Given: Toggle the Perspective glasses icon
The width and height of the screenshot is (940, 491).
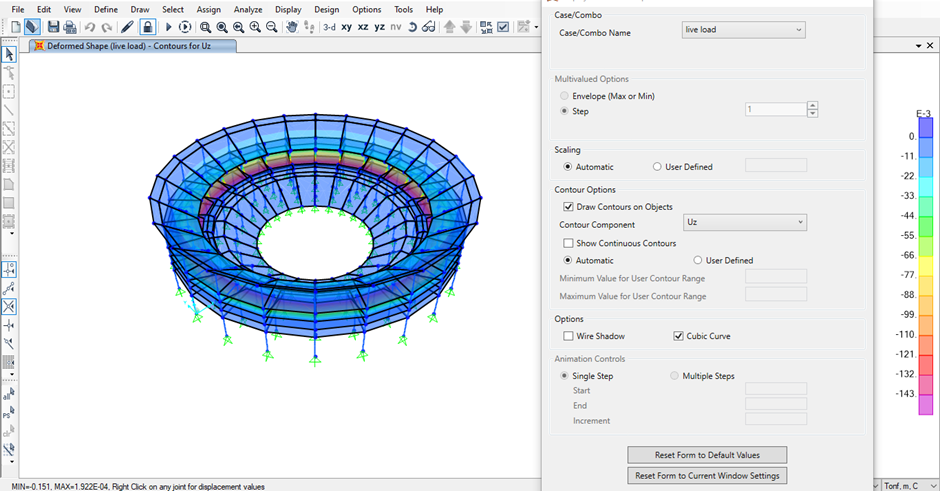Looking at the screenshot, I should 428,27.
